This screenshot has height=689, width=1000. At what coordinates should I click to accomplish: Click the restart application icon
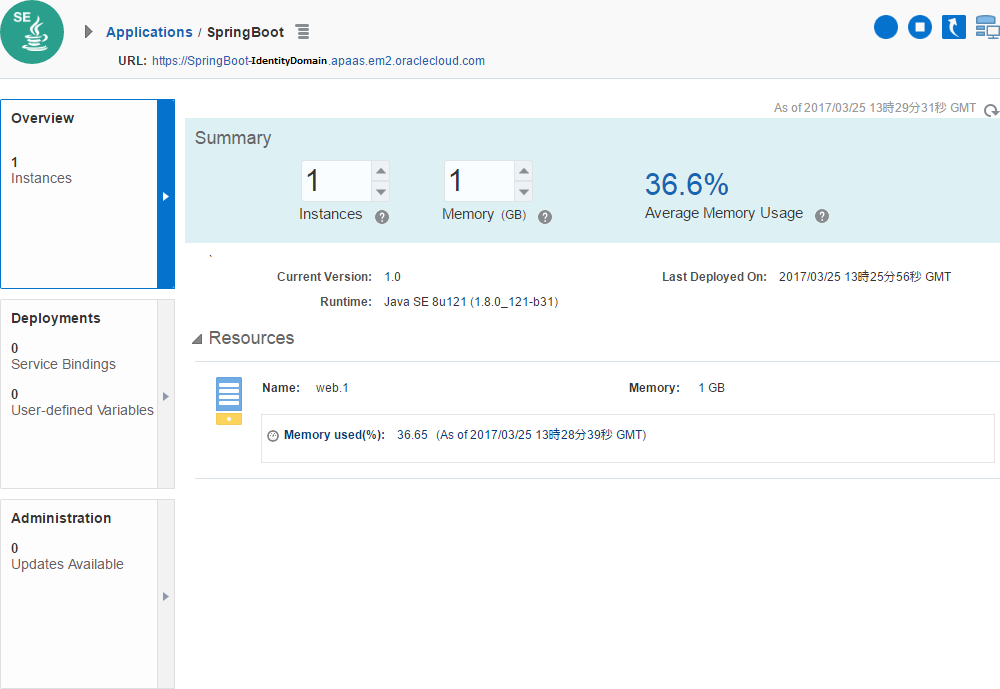pyautogui.click(x=953, y=27)
